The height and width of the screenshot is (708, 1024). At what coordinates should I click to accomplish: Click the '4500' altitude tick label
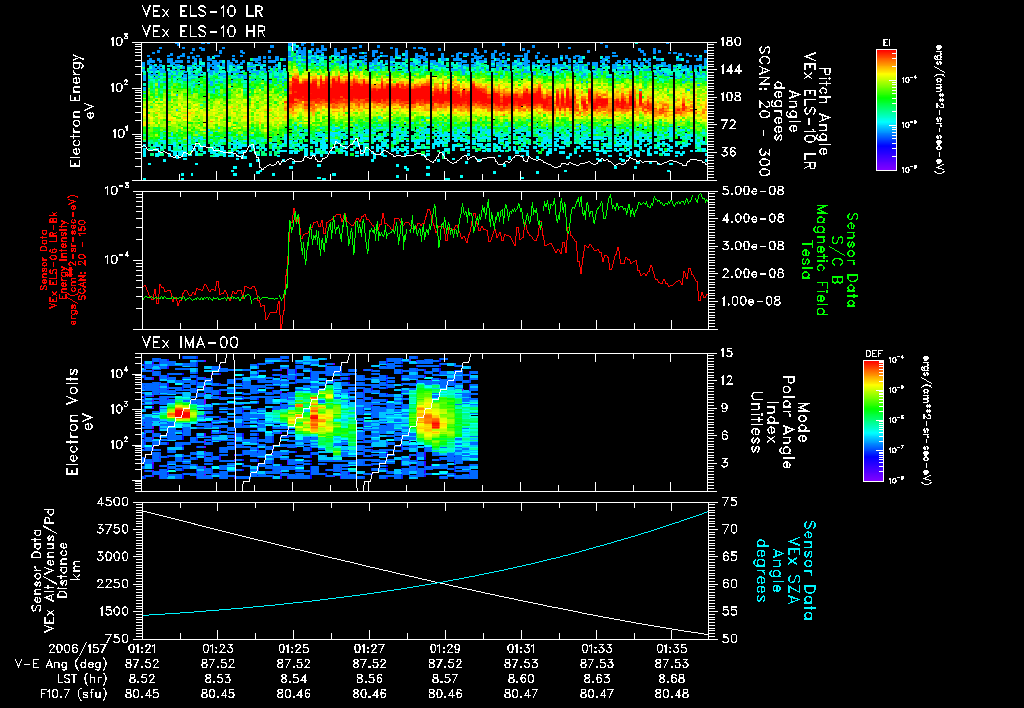pos(114,502)
